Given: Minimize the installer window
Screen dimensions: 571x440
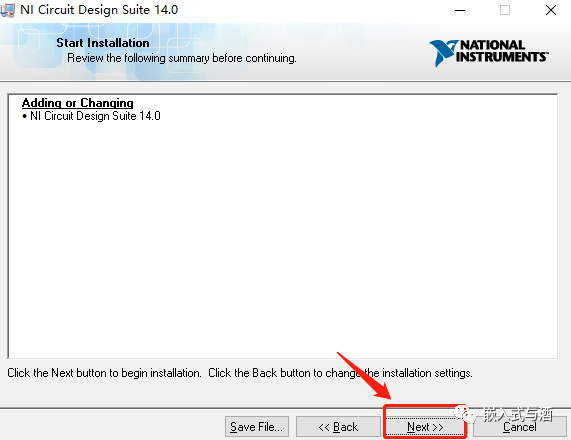Looking at the screenshot, I should [x=460, y=10].
